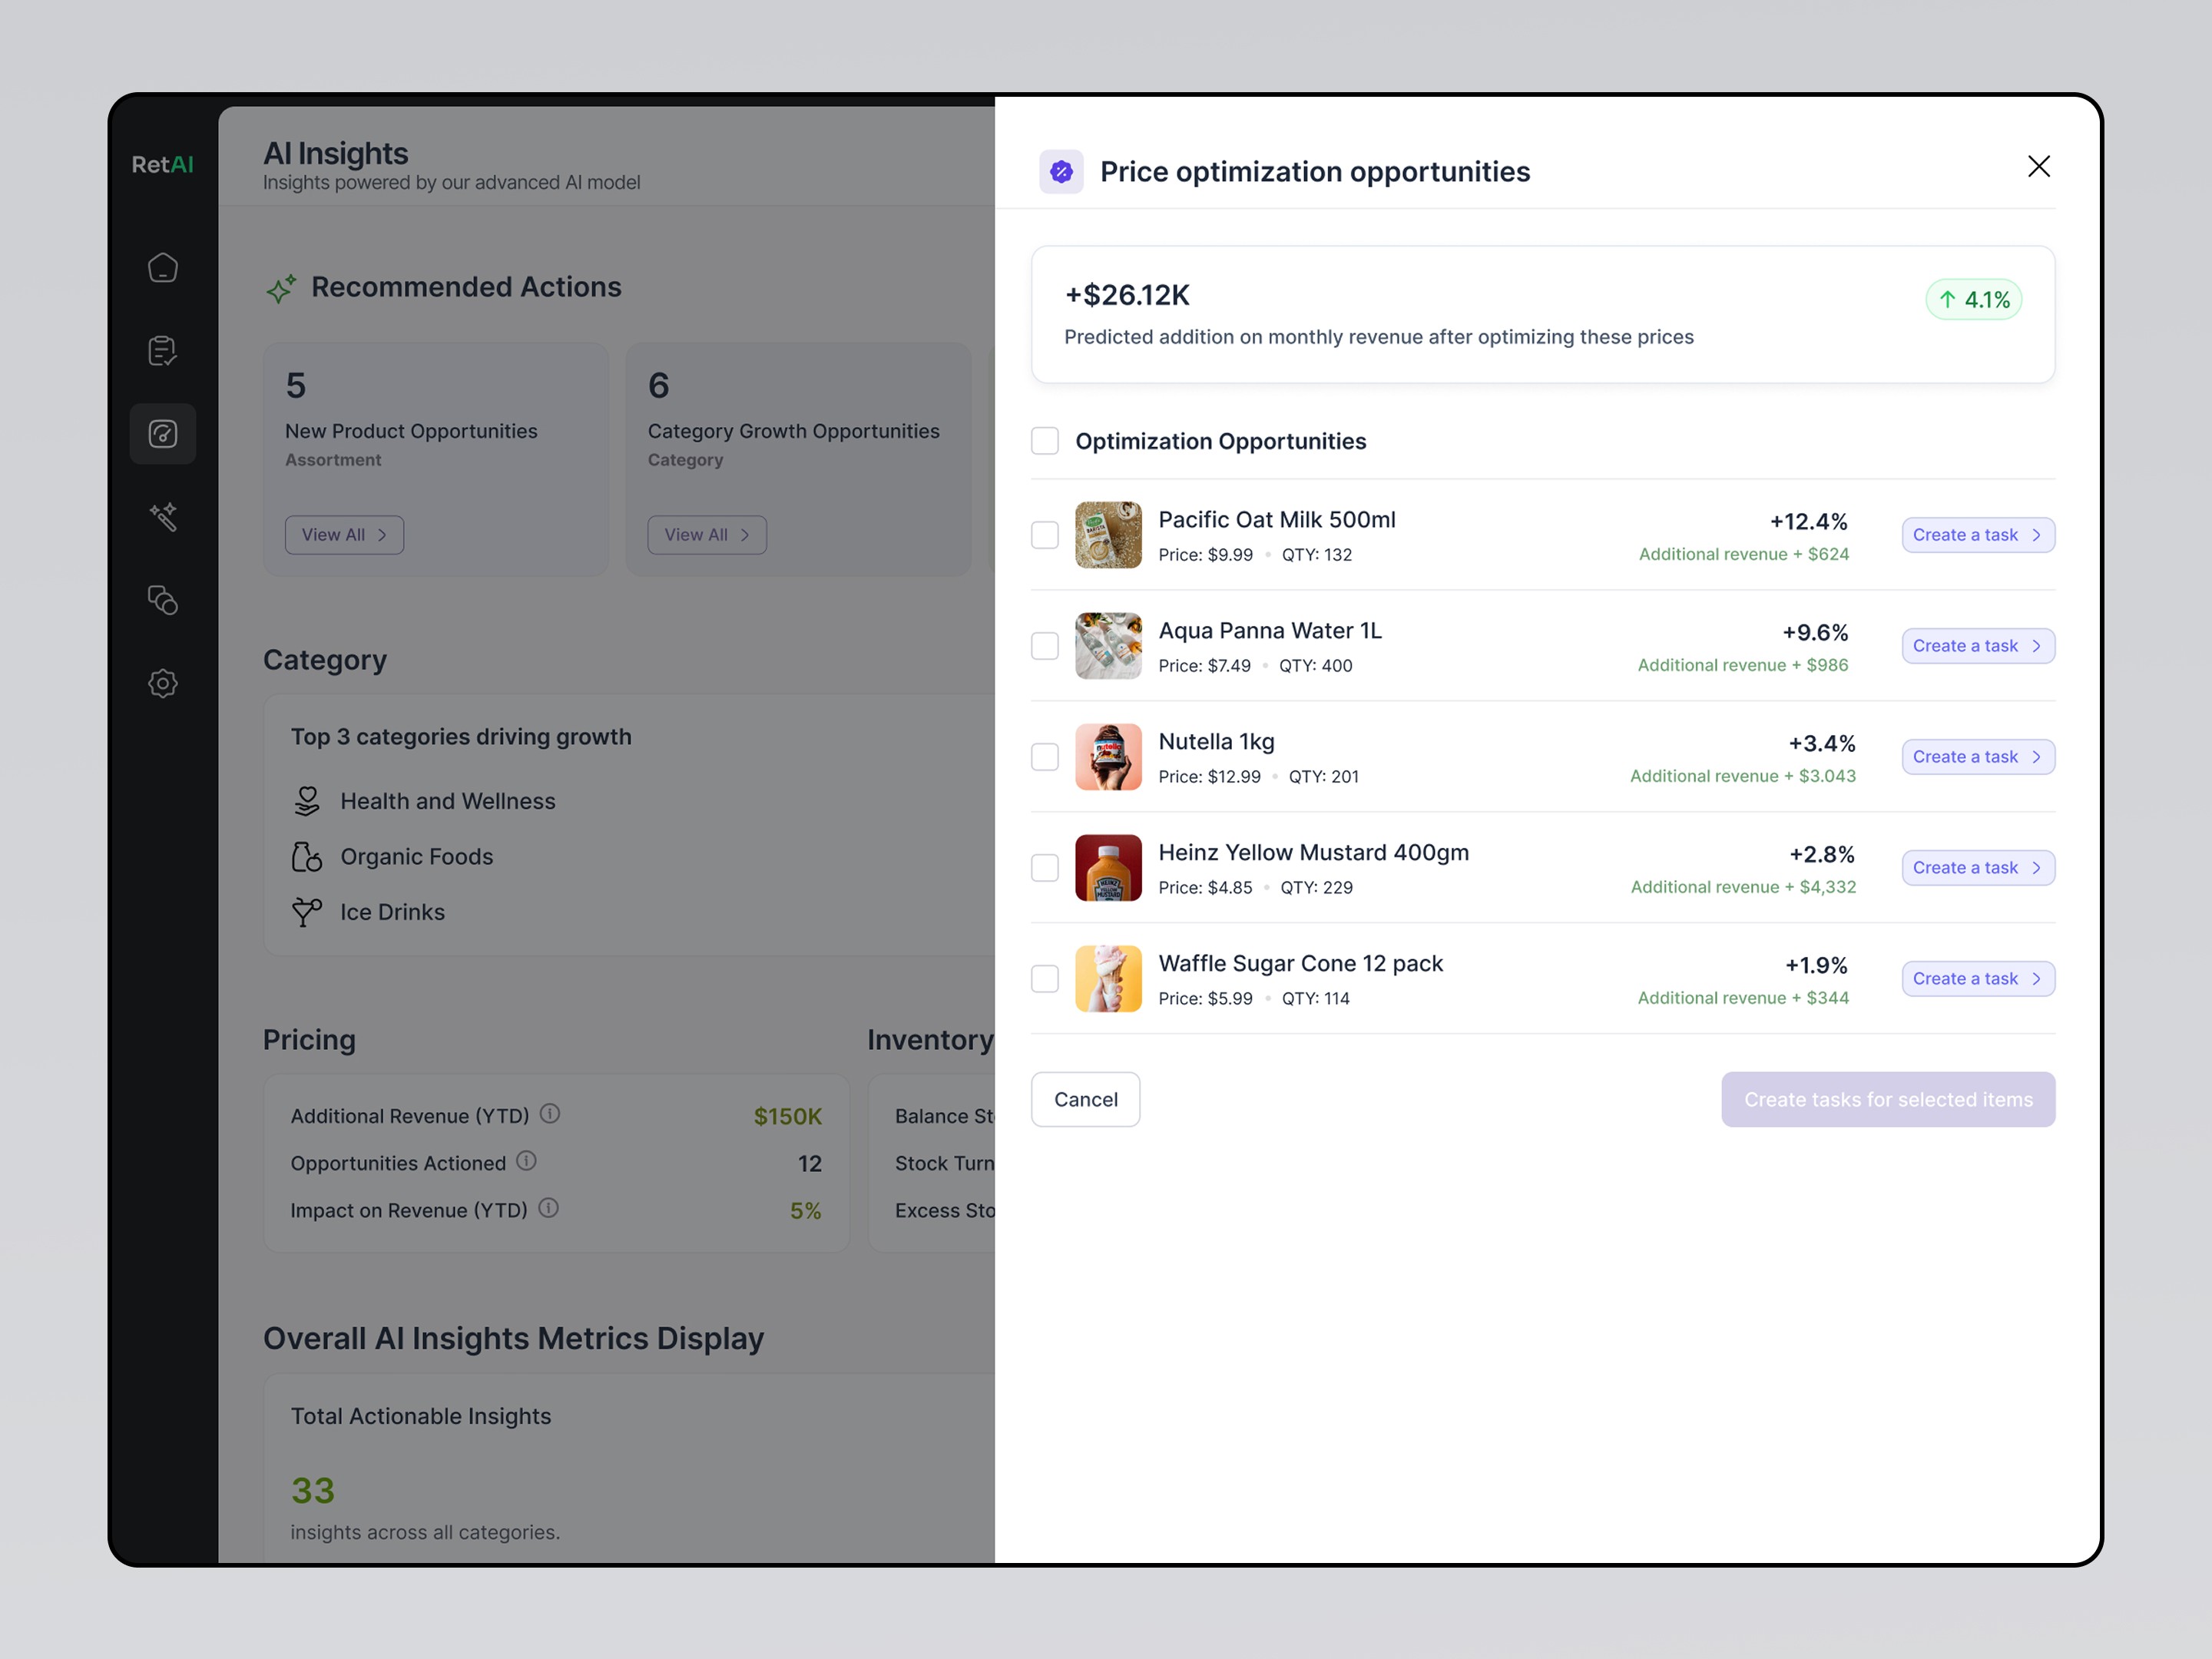View All New Product Opportunities
Viewport: 2212px width, 1659px height.
[344, 535]
